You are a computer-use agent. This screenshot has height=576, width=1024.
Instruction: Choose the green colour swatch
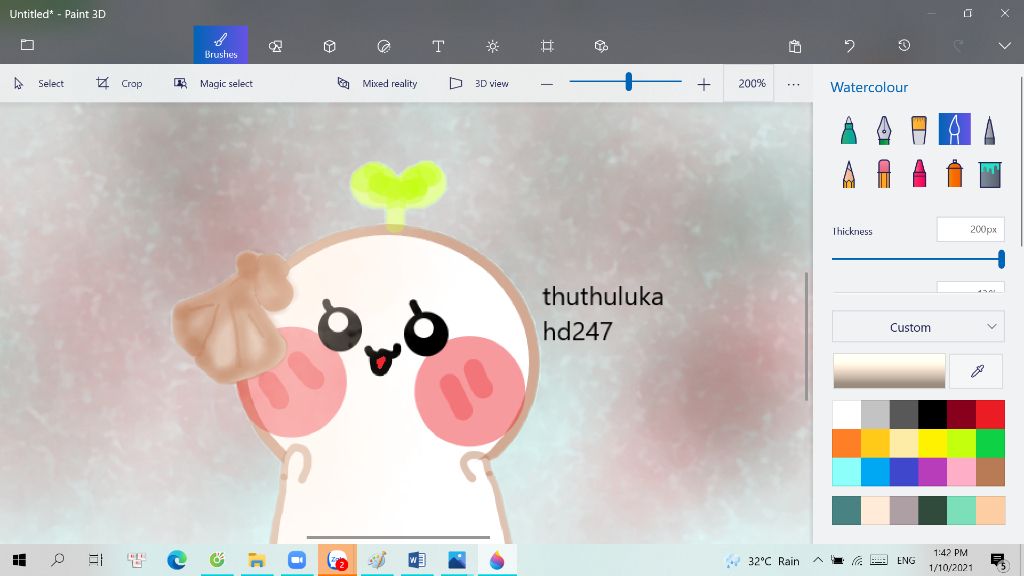(x=990, y=443)
